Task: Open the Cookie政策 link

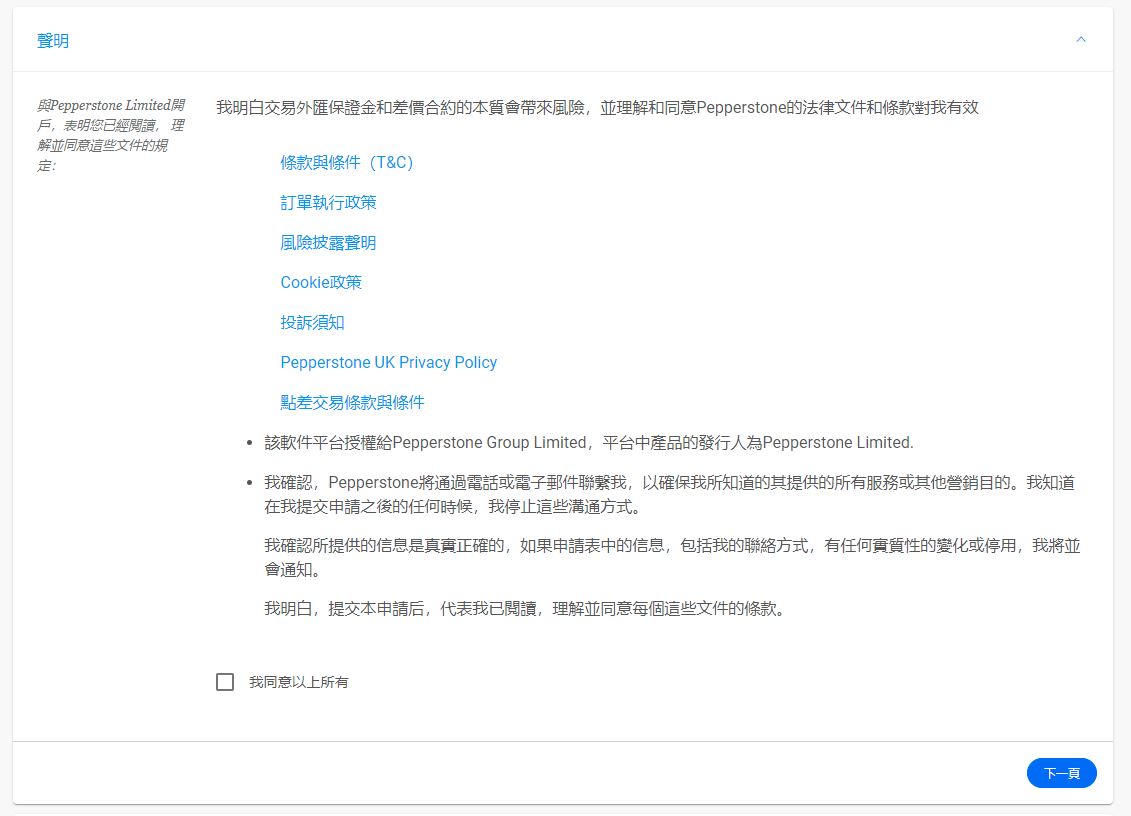Action: tap(322, 282)
